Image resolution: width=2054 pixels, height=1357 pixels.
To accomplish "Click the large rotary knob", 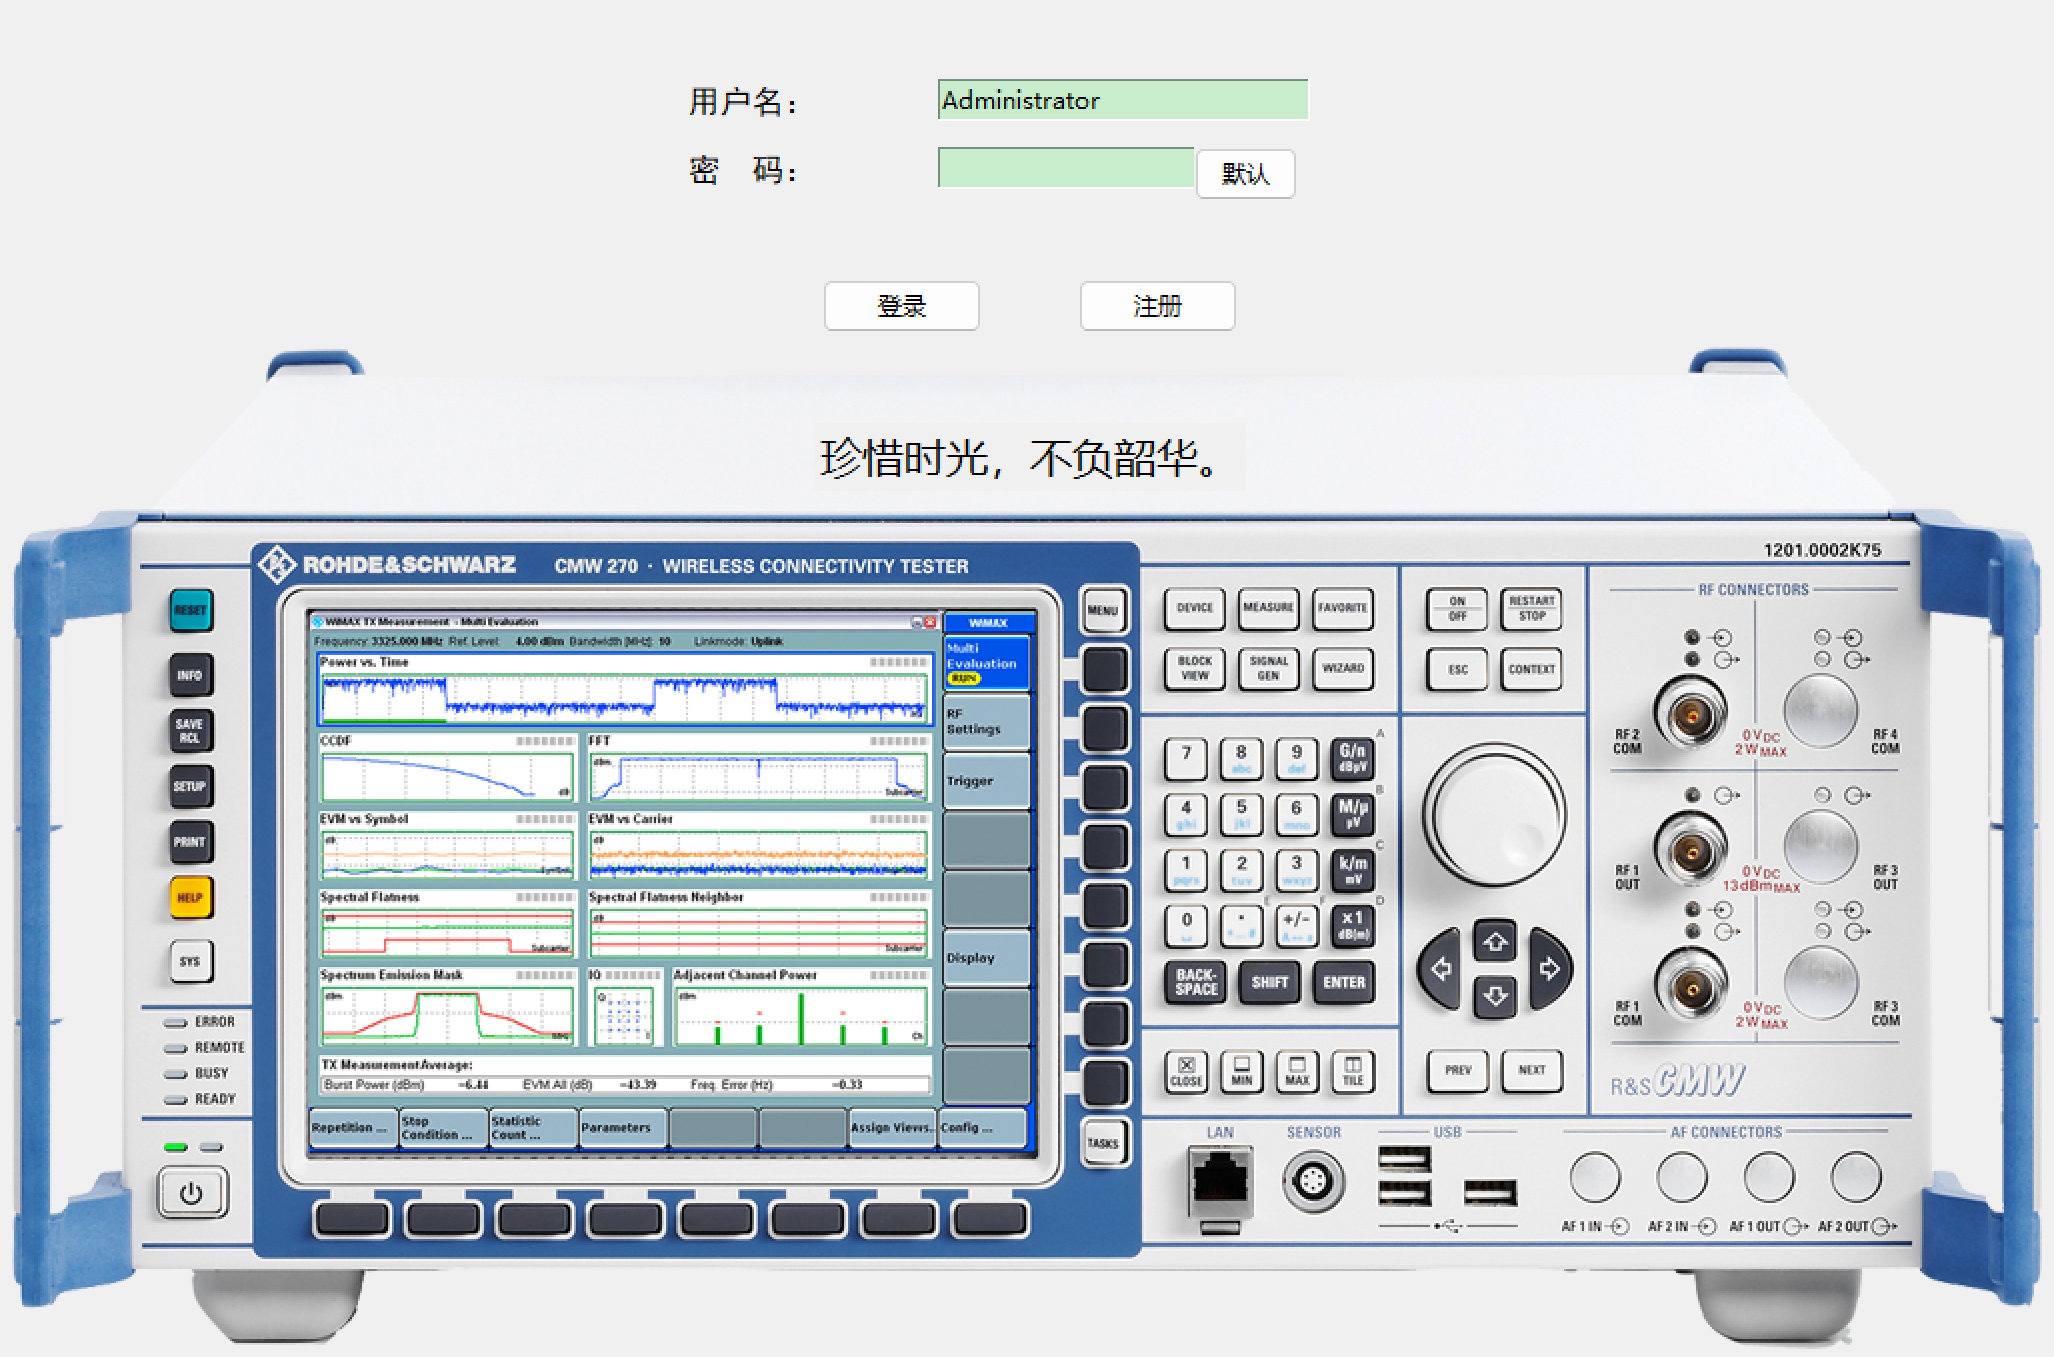I will (x=1494, y=816).
